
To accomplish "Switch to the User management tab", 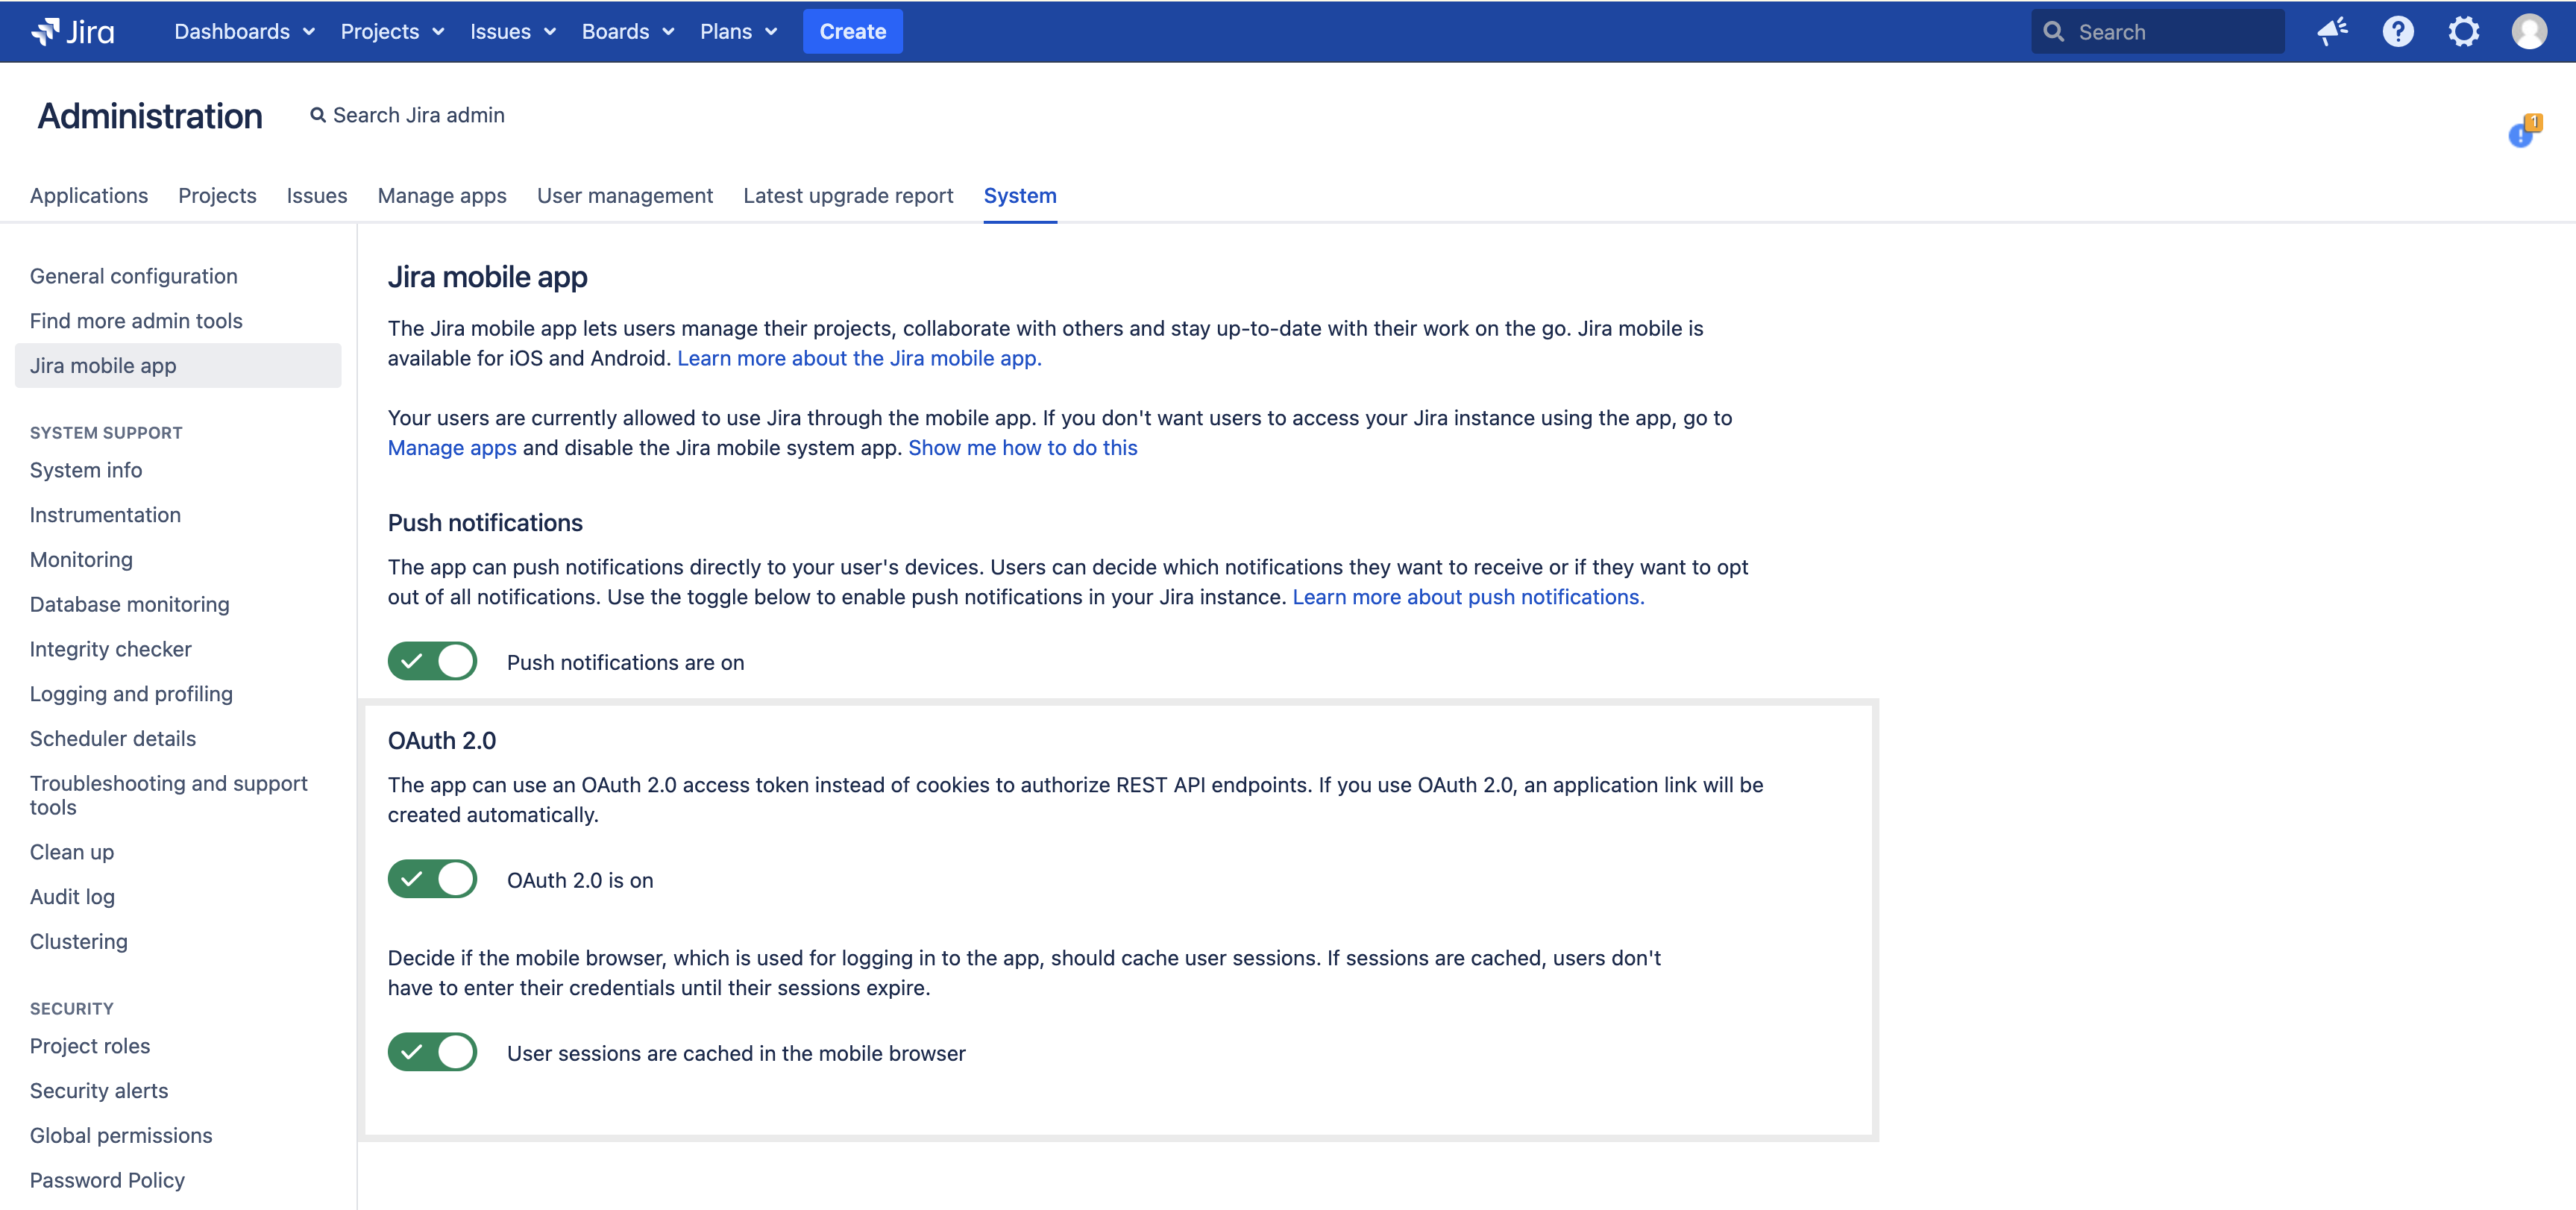I will click(625, 196).
